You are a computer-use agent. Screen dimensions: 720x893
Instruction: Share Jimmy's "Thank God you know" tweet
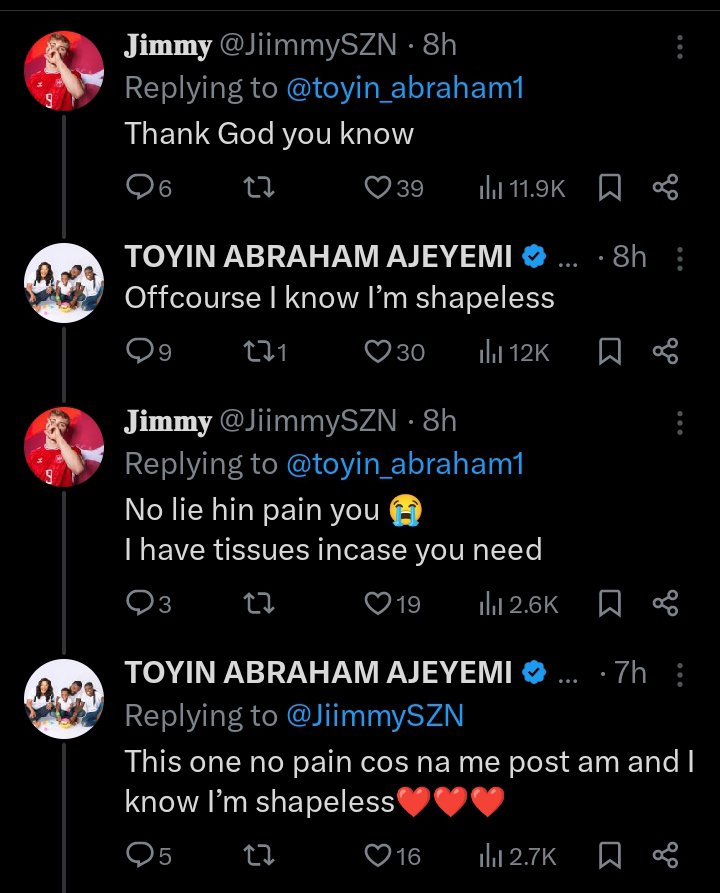click(665, 188)
